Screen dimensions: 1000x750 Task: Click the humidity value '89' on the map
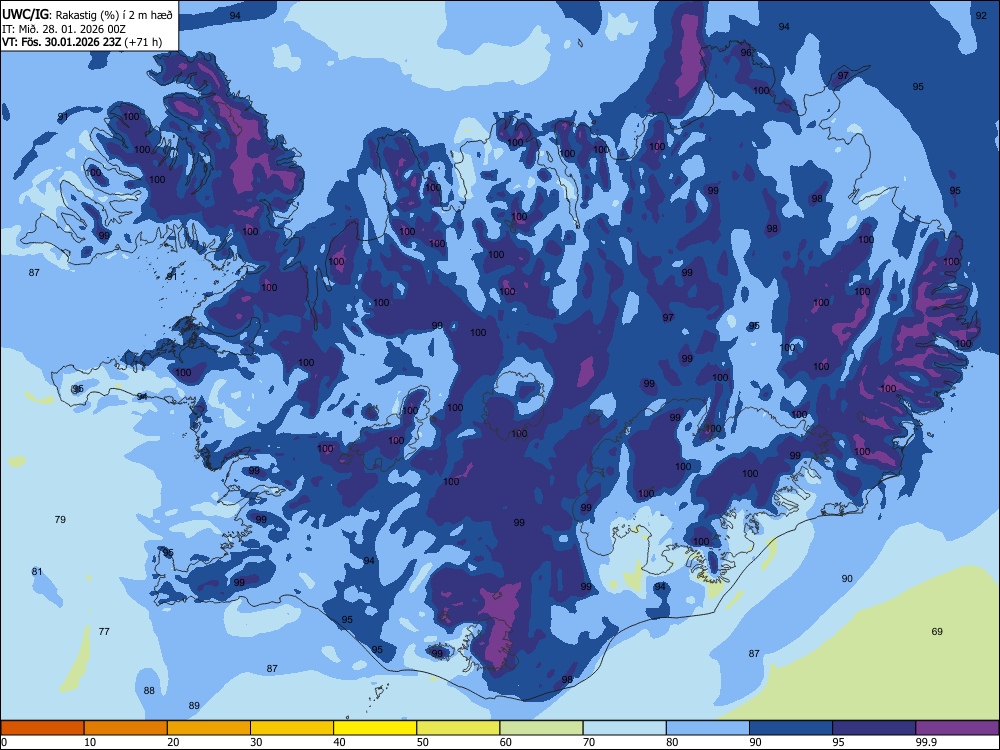point(194,705)
